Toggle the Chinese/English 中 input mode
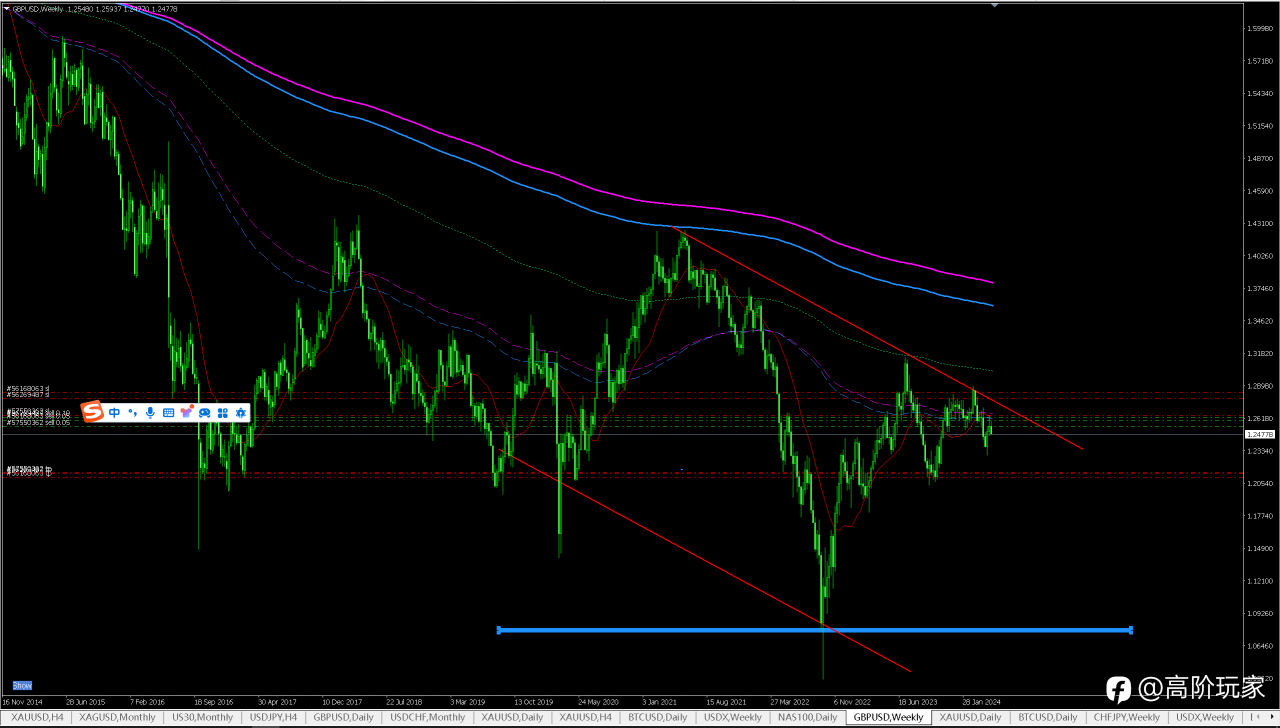Viewport: 1280px width, 728px height. tap(115, 412)
